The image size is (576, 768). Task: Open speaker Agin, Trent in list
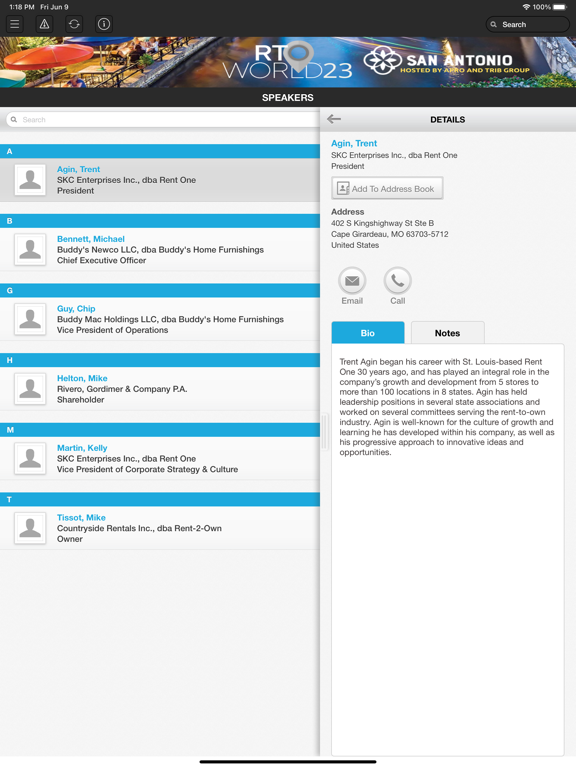160,180
